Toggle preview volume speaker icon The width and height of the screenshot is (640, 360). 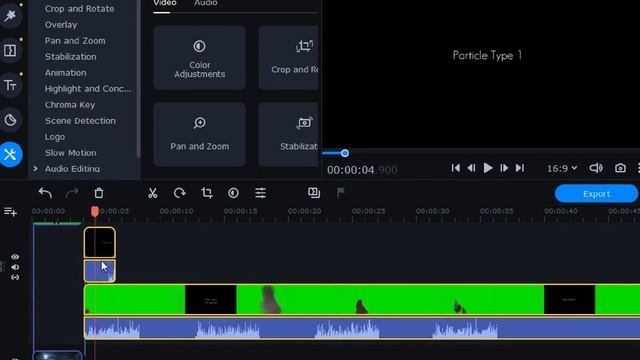click(x=596, y=168)
